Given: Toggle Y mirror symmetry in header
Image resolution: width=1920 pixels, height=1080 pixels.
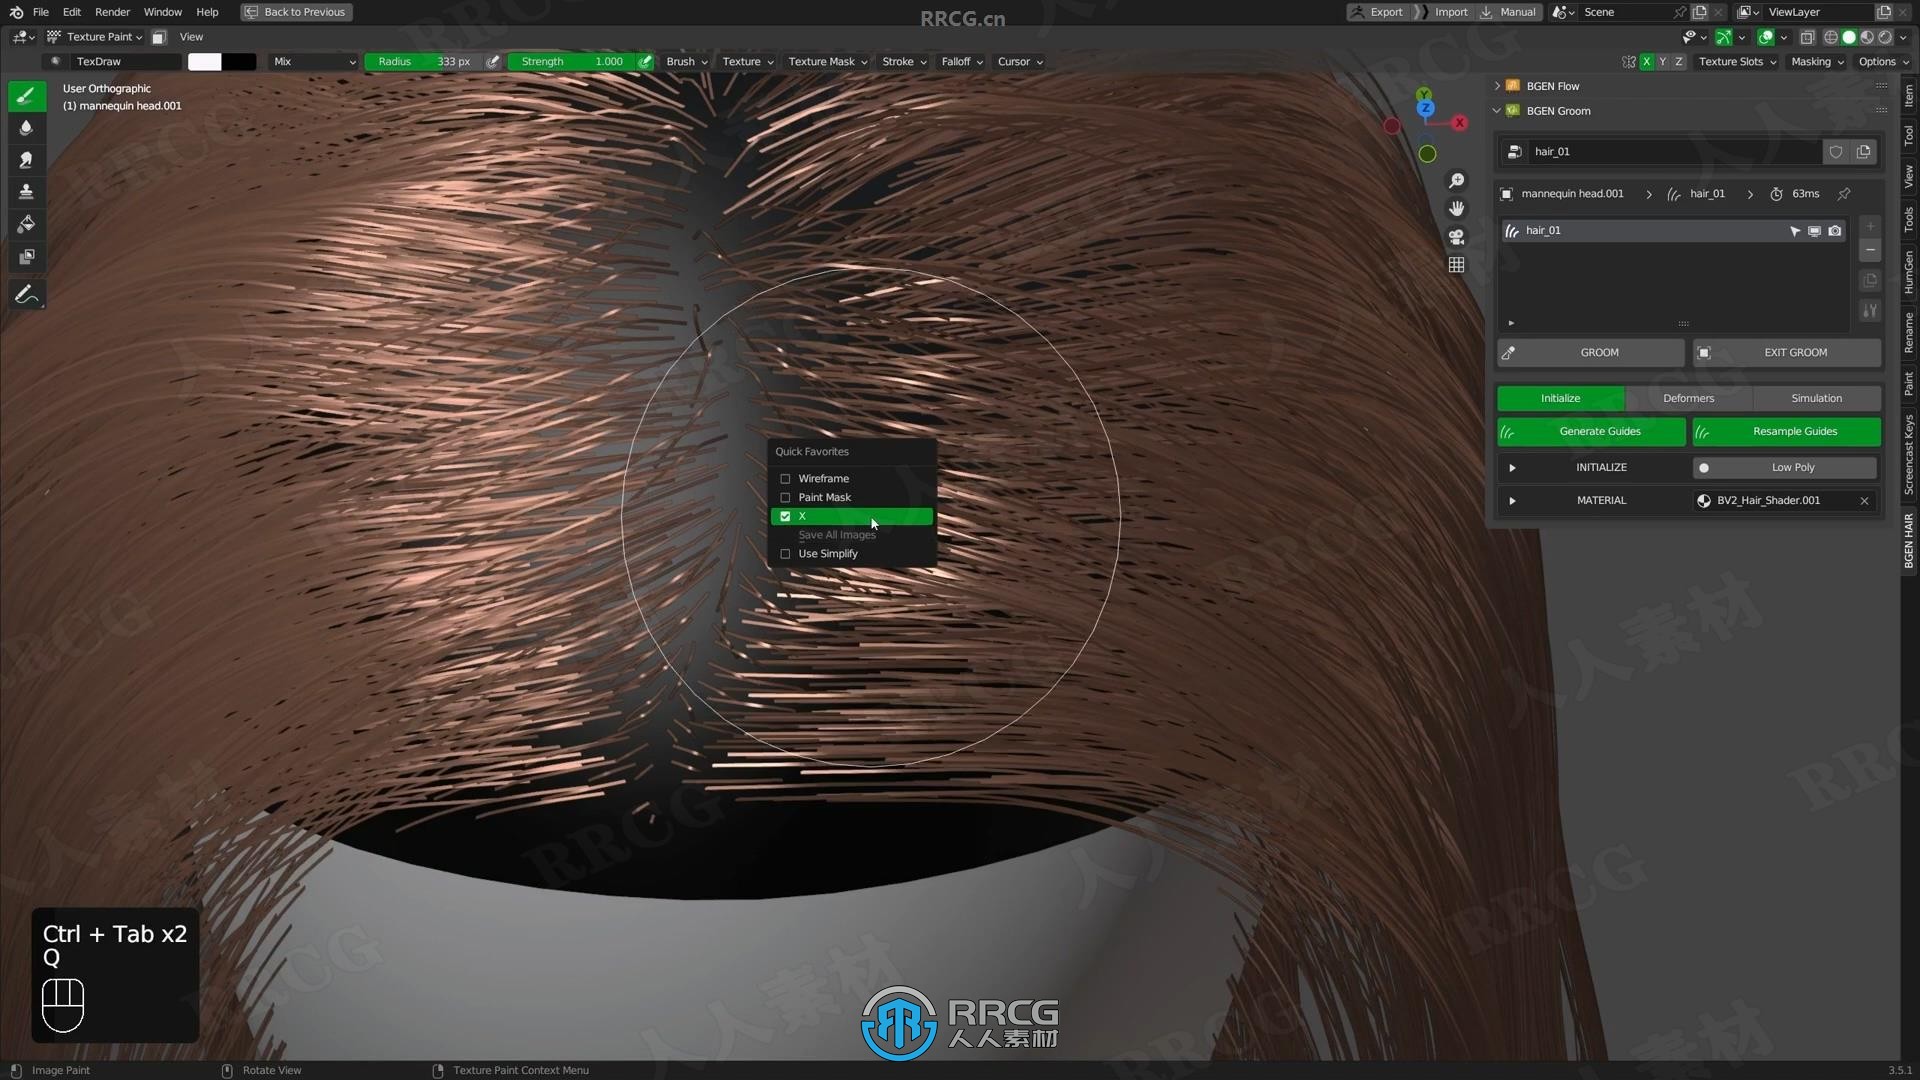Looking at the screenshot, I should click(1663, 62).
